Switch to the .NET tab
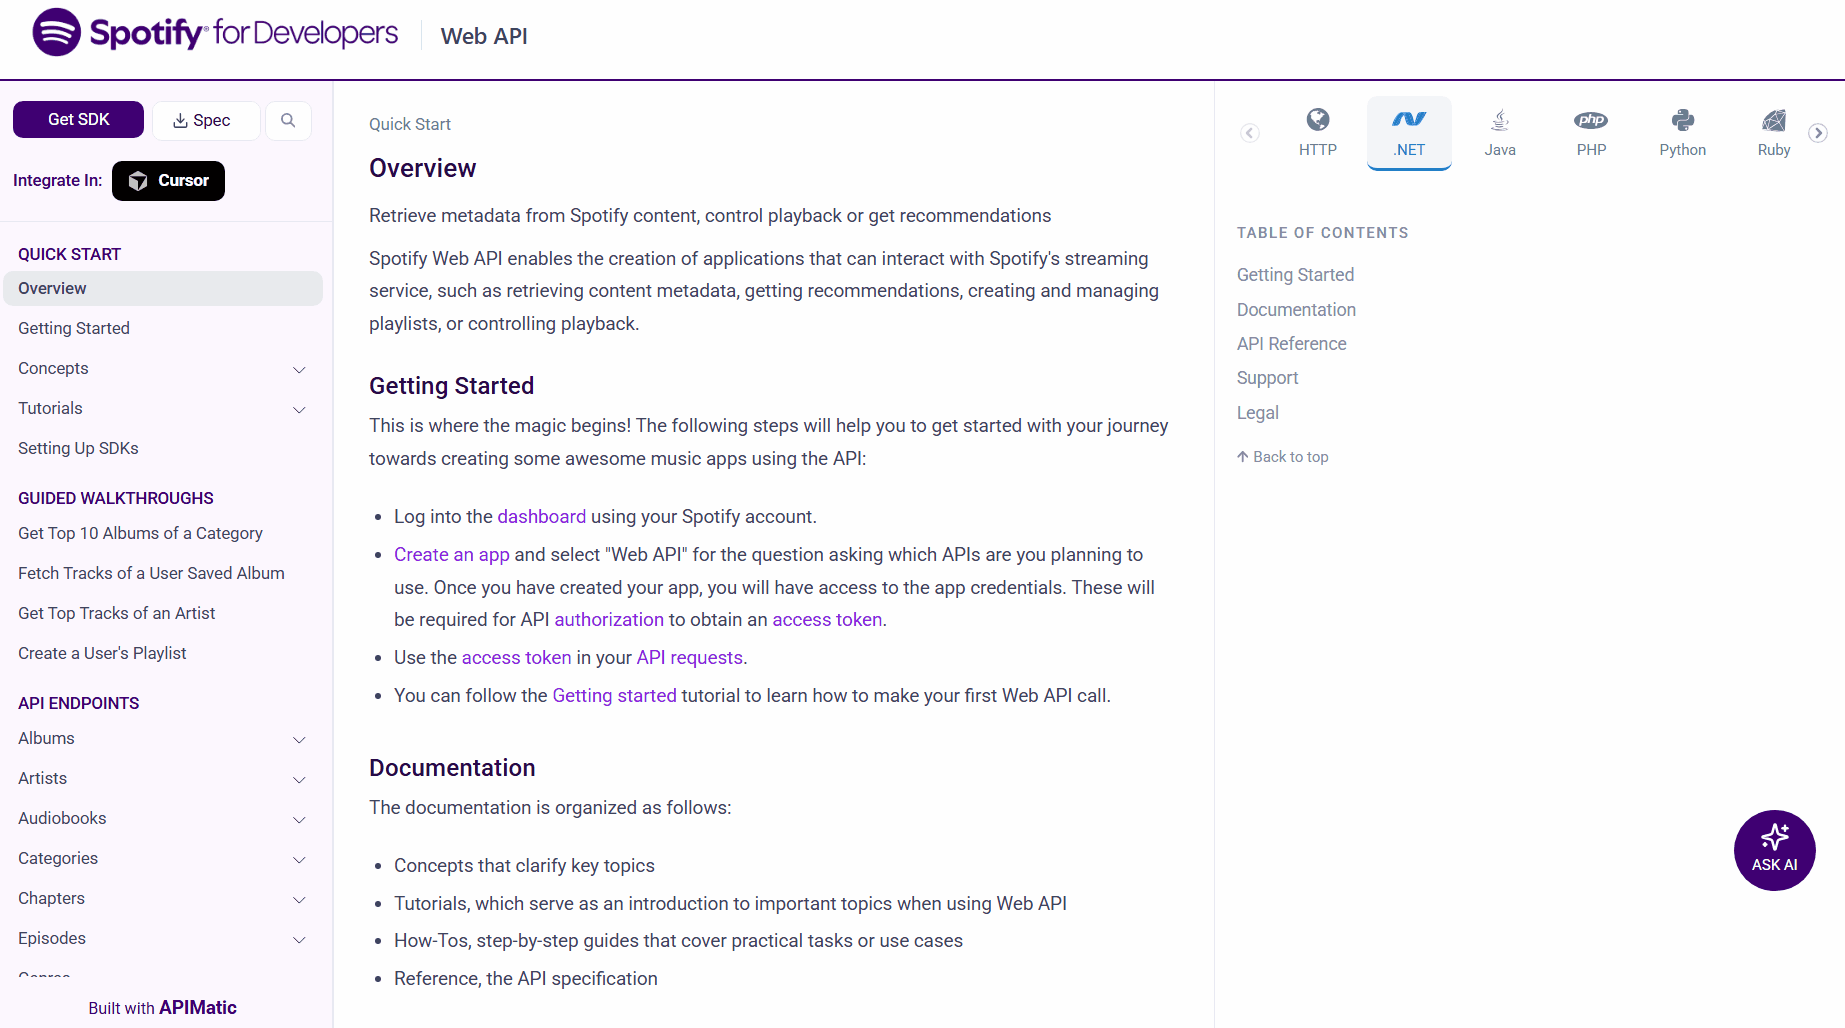This screenshot has width=1845, height=1028. point(1409,131)
